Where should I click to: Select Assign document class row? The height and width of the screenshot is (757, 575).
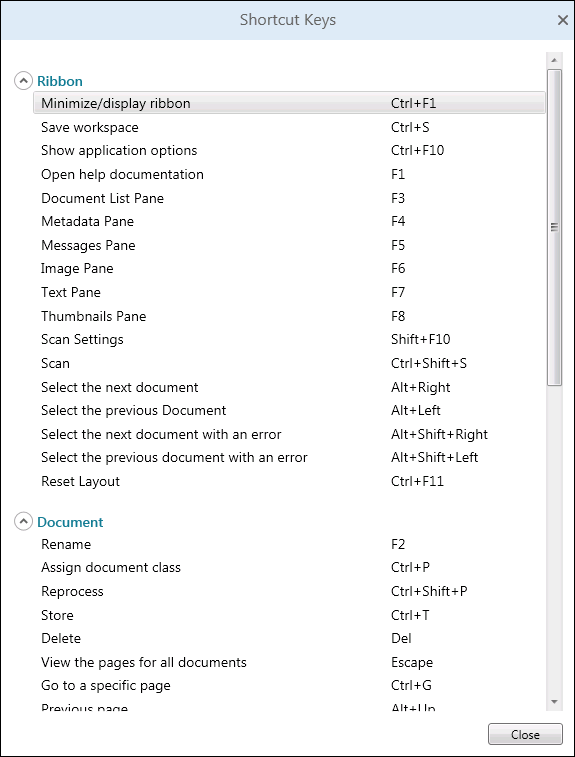pos(289,567)
